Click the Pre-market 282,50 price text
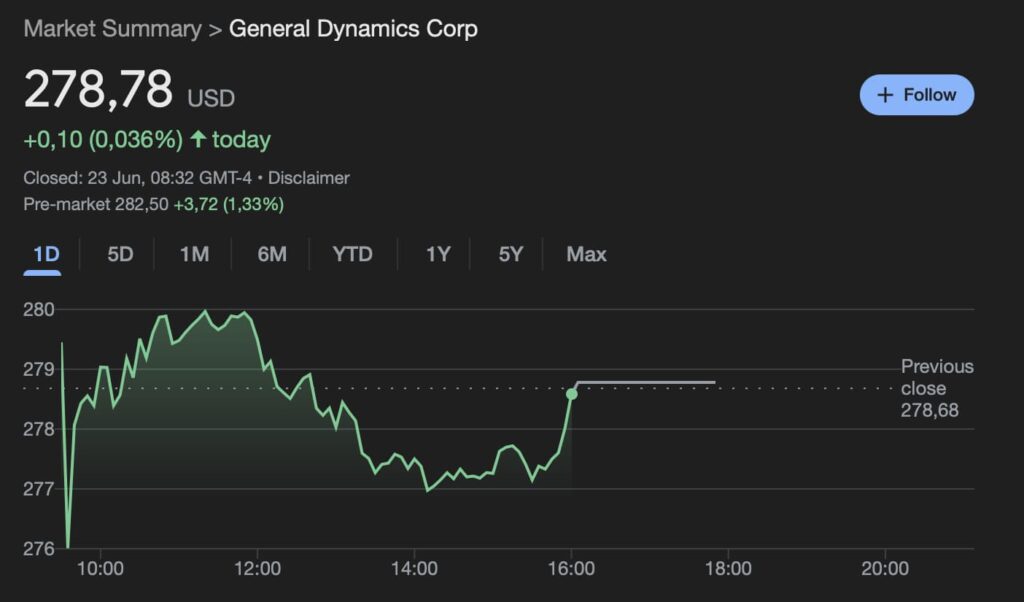This screenshot has width=1024, height=602. click(96, 204)
